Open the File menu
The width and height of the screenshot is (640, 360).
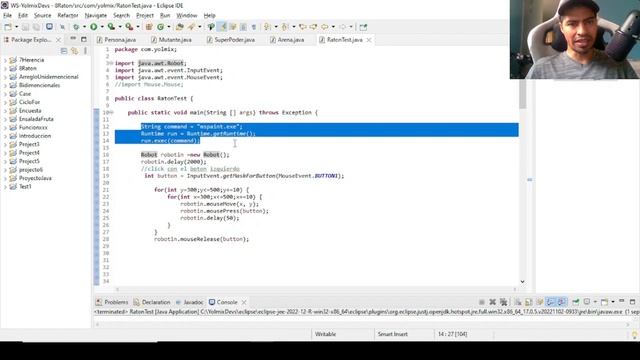coord(7,16)
